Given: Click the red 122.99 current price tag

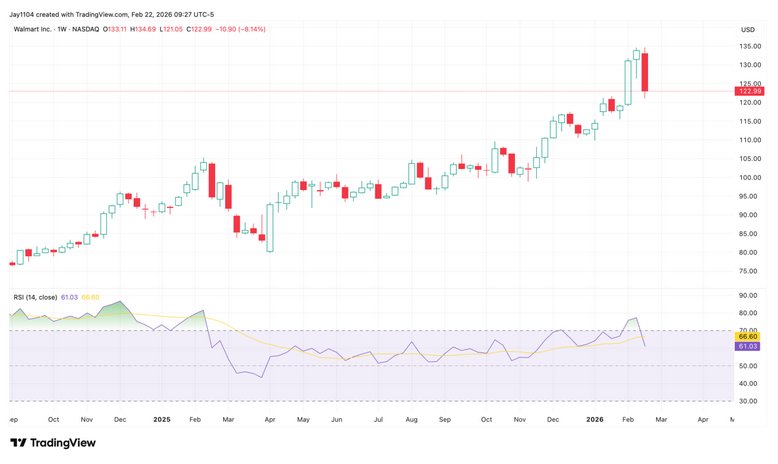Looking at the screenshot, I should [750, 91].
